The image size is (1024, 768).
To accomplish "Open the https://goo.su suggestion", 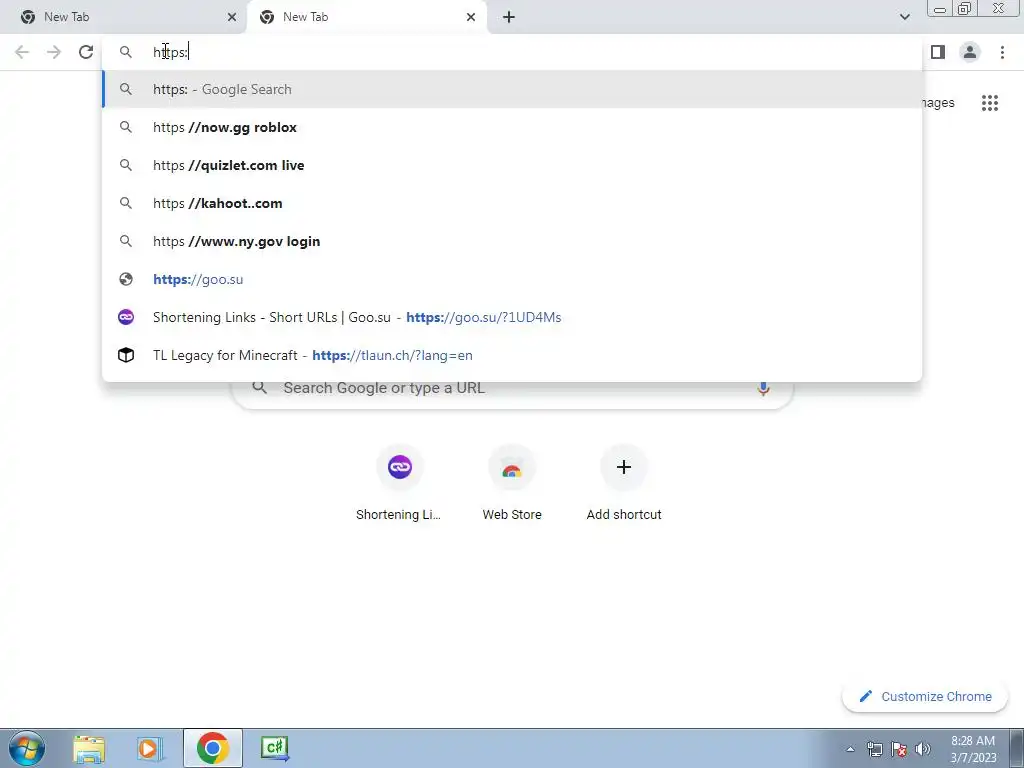I will tap(512, 279).
